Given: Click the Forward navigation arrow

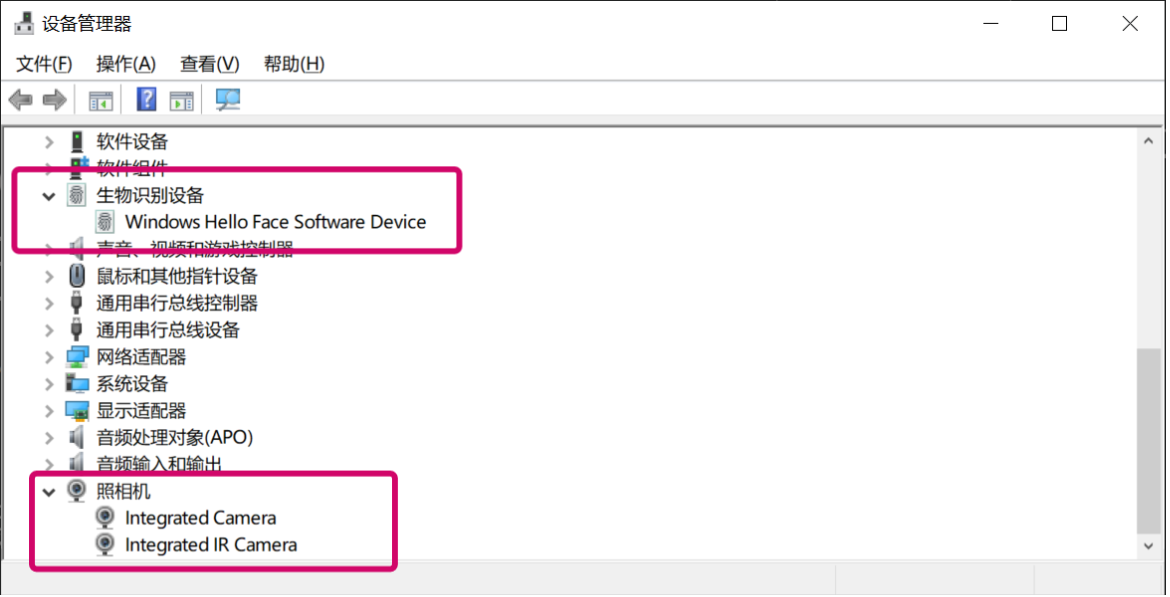Looking at the screenshot, I should [55, 98].
